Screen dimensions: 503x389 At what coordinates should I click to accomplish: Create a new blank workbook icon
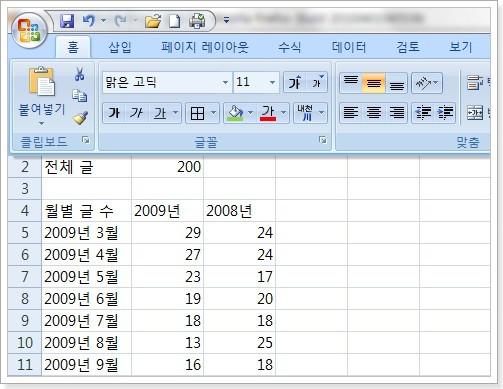175,21
